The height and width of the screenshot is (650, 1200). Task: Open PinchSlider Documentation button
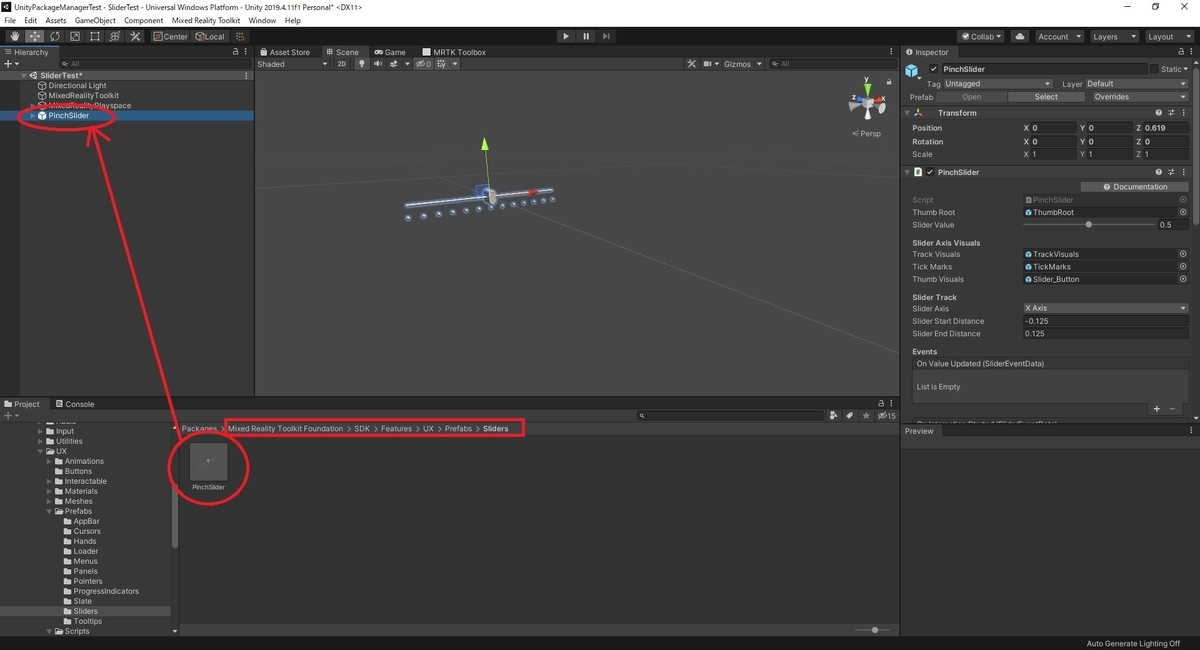pos(1135,187)
